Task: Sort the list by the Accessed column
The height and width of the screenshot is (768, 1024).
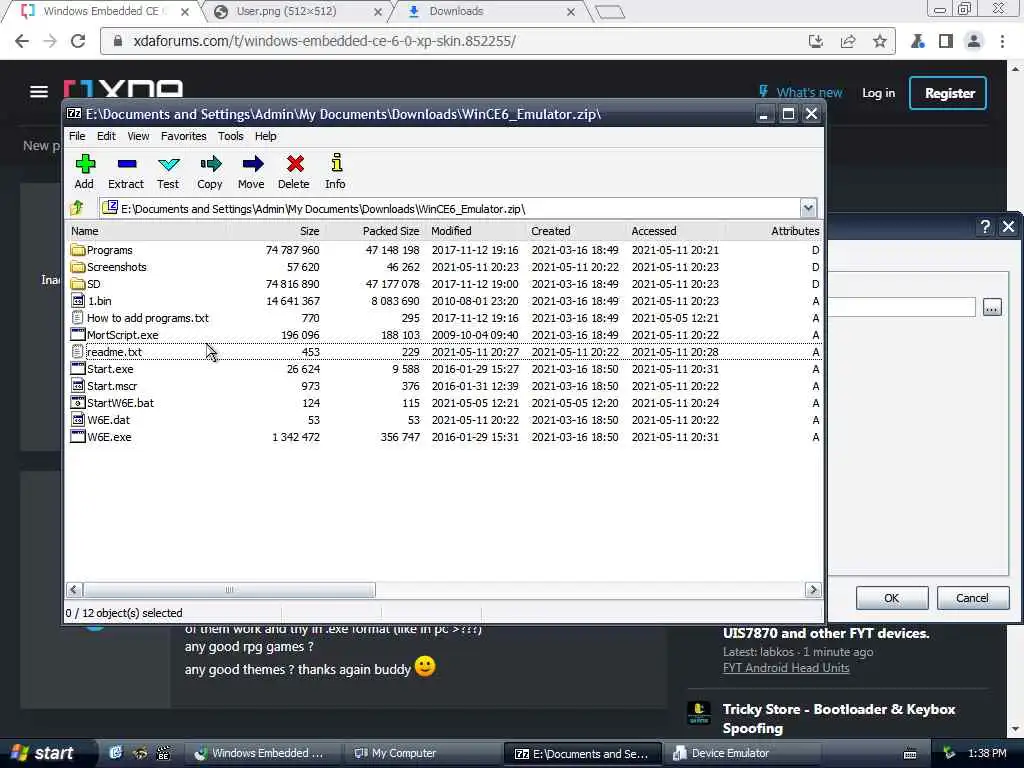Action: (x=675, y=231)
